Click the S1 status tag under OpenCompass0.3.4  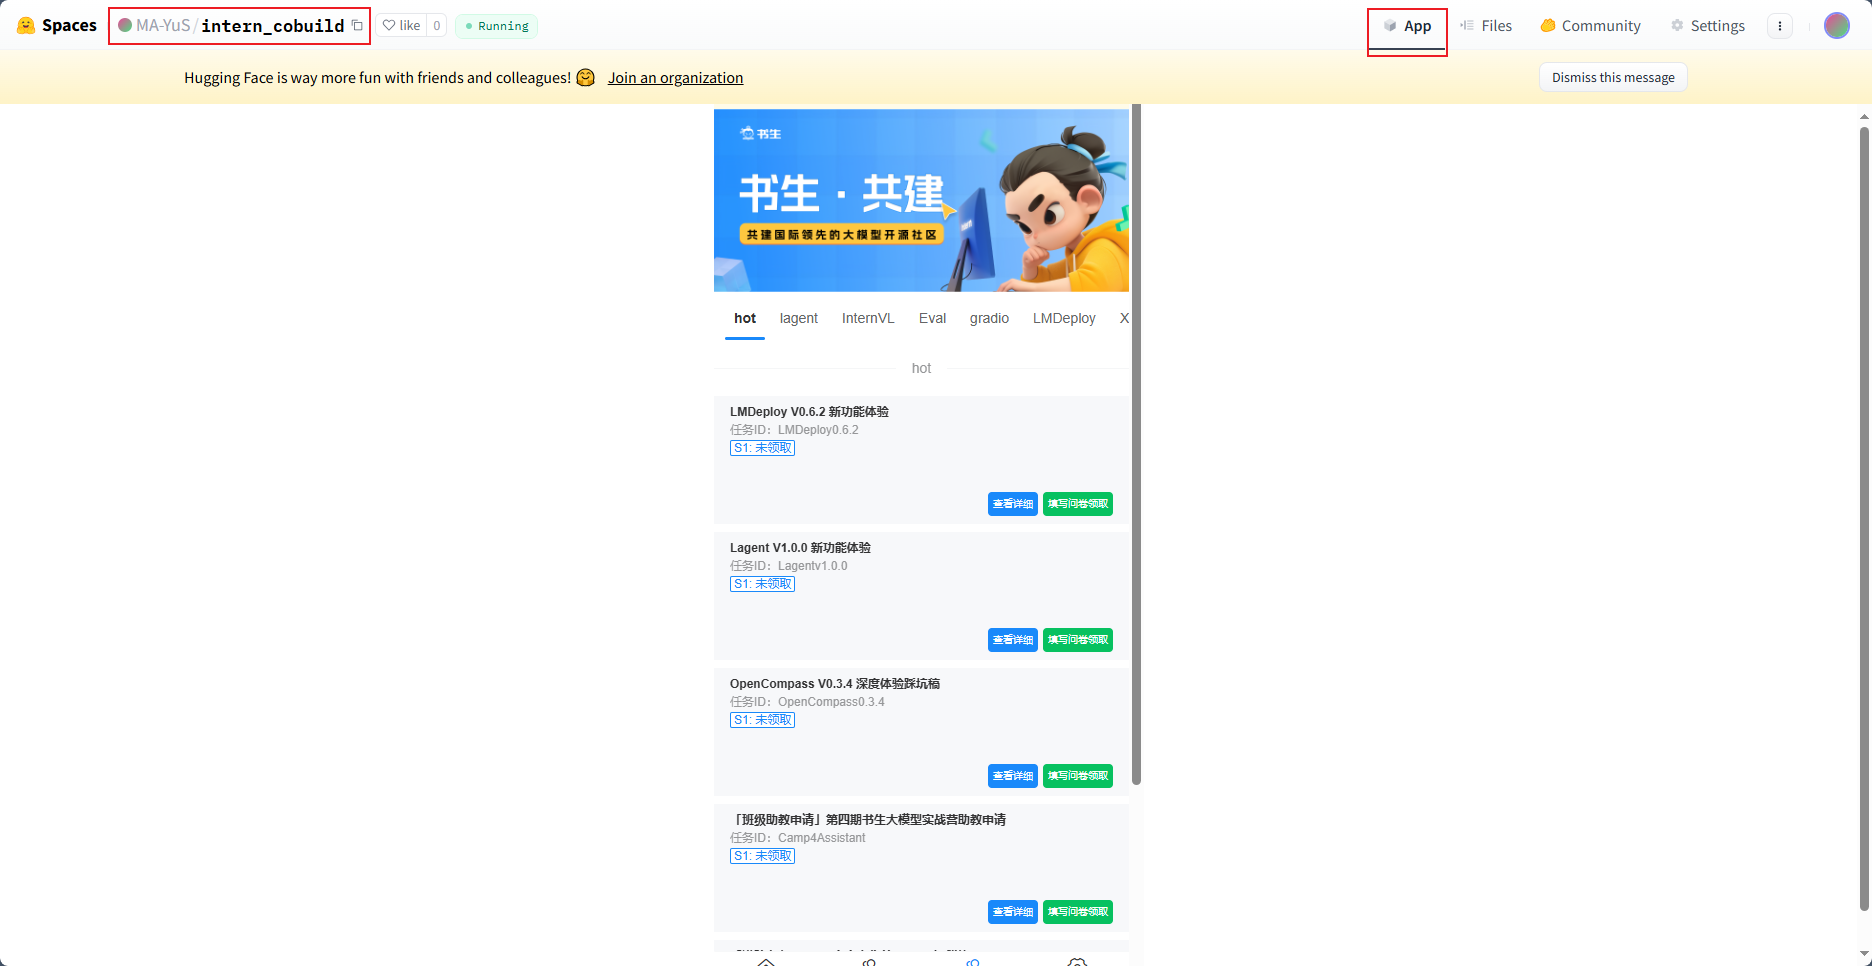tap(762, 720)
